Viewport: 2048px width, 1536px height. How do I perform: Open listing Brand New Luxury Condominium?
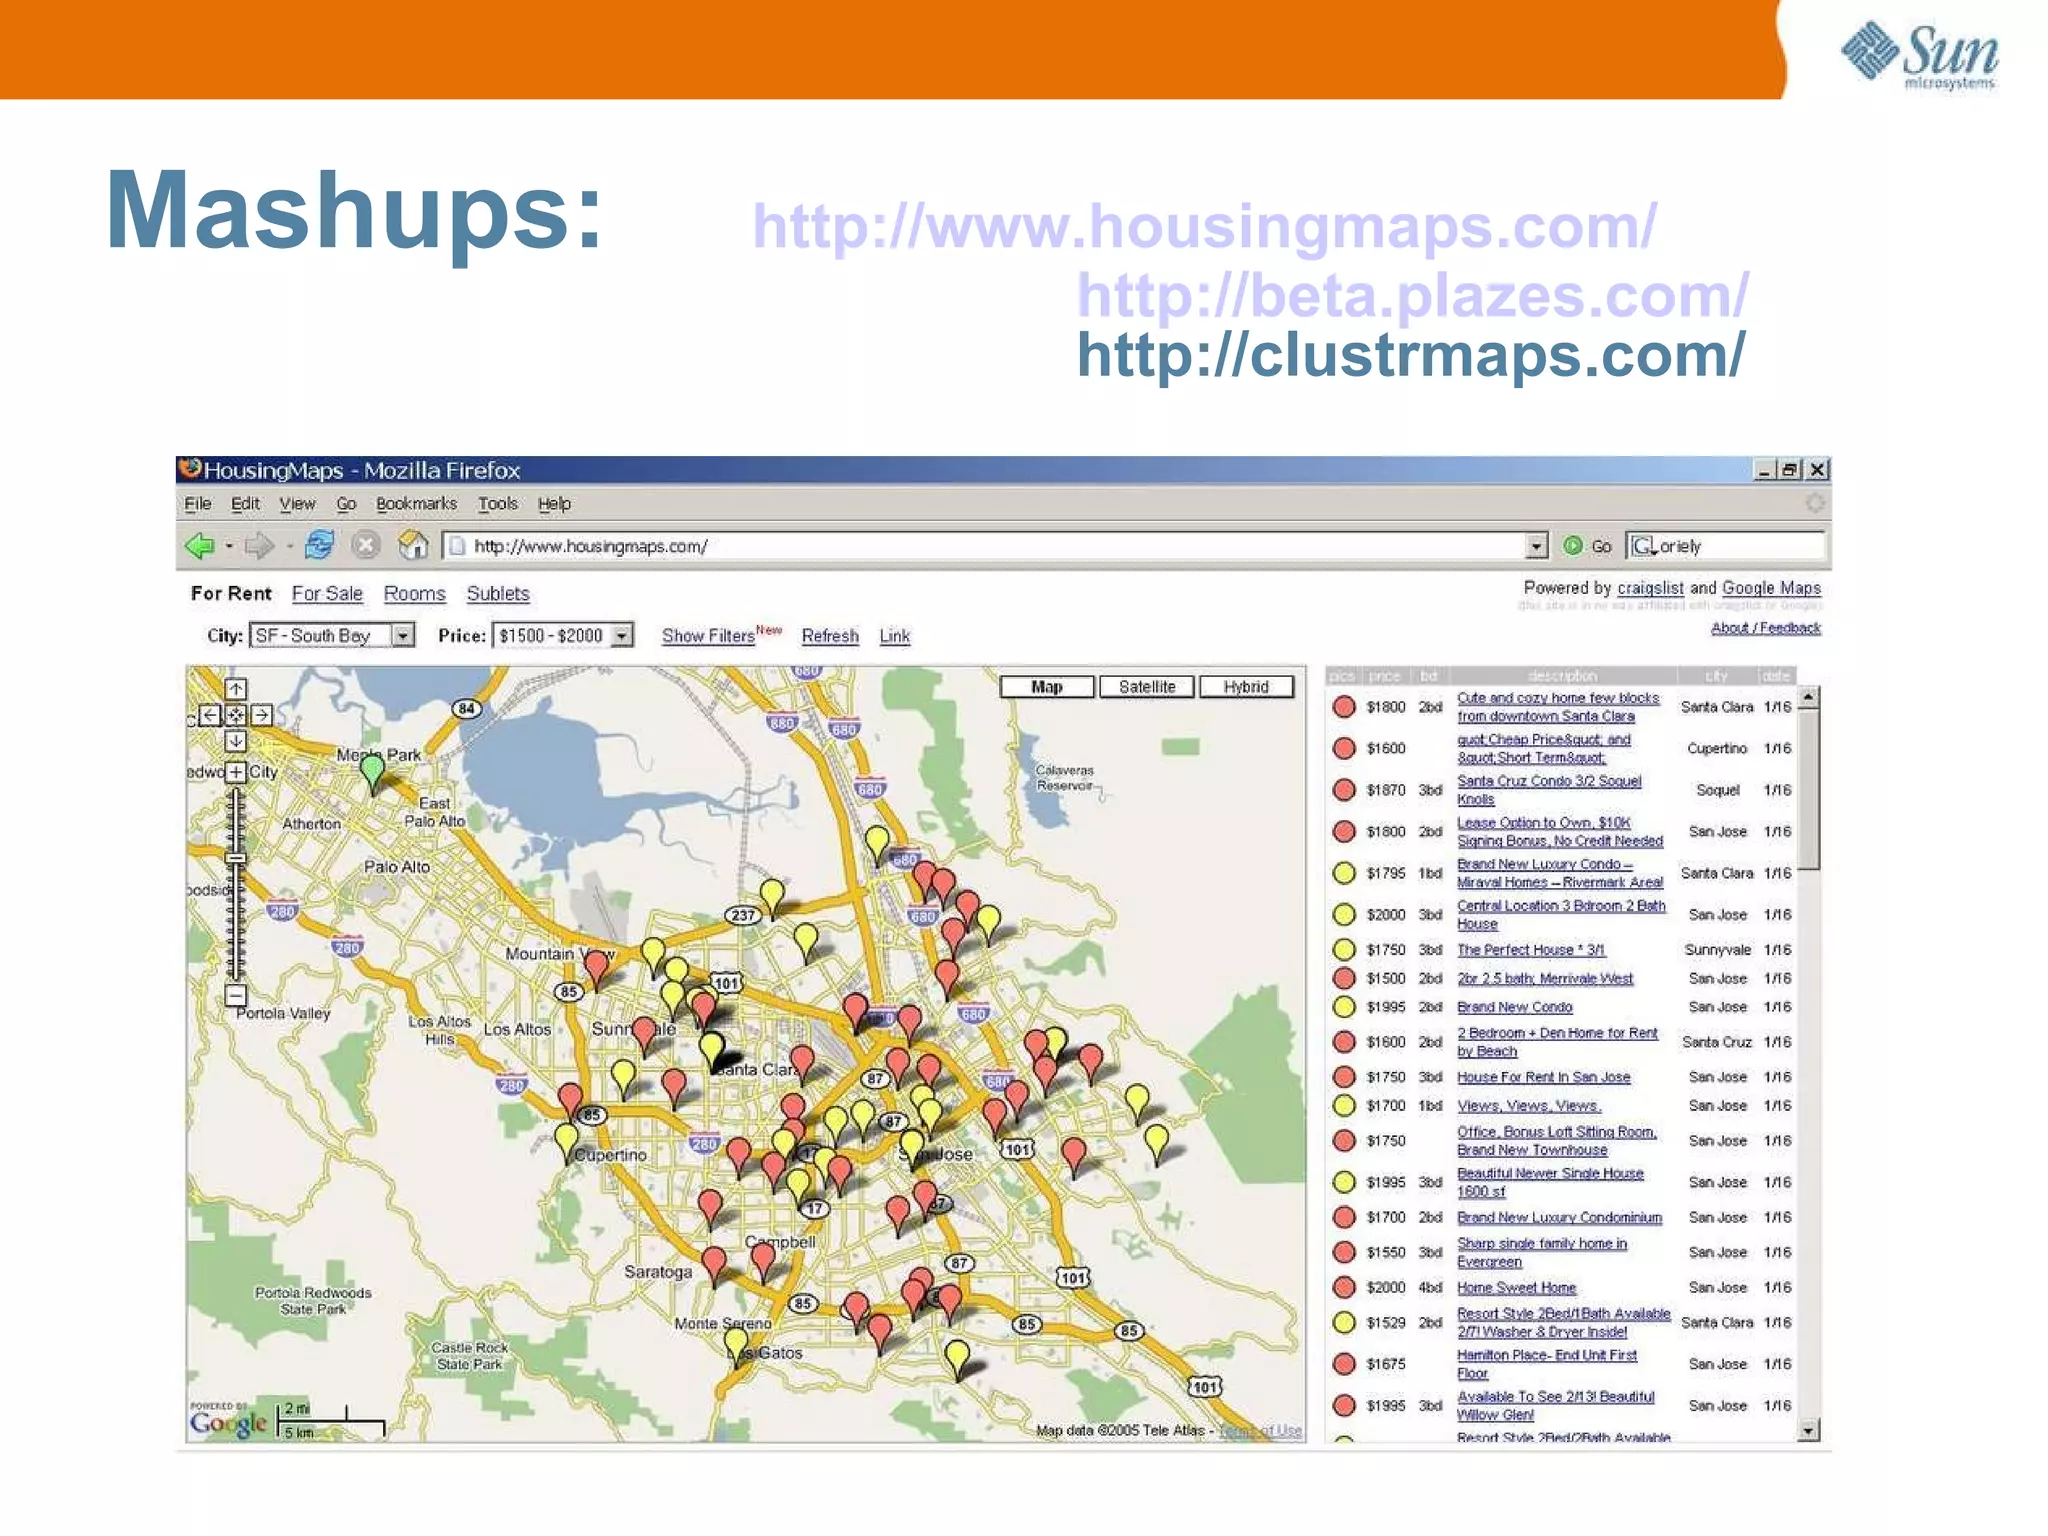point(1559,1217)
